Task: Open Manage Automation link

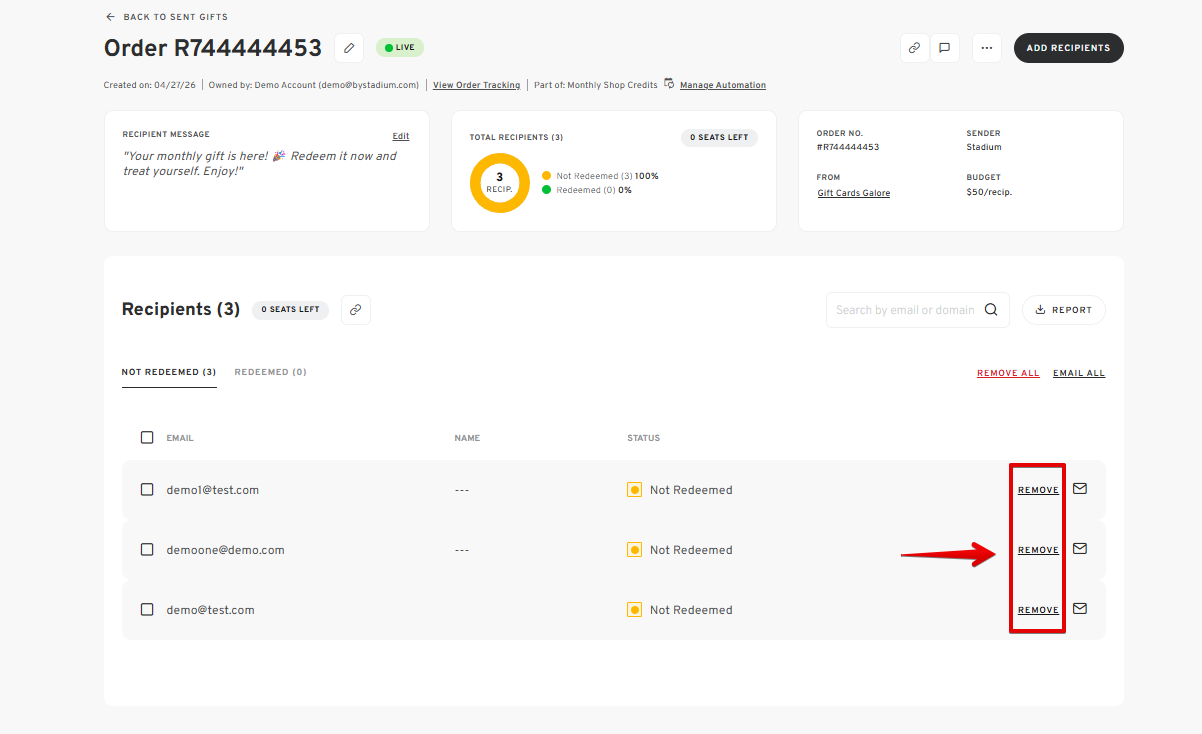Action: coord(723,85)
